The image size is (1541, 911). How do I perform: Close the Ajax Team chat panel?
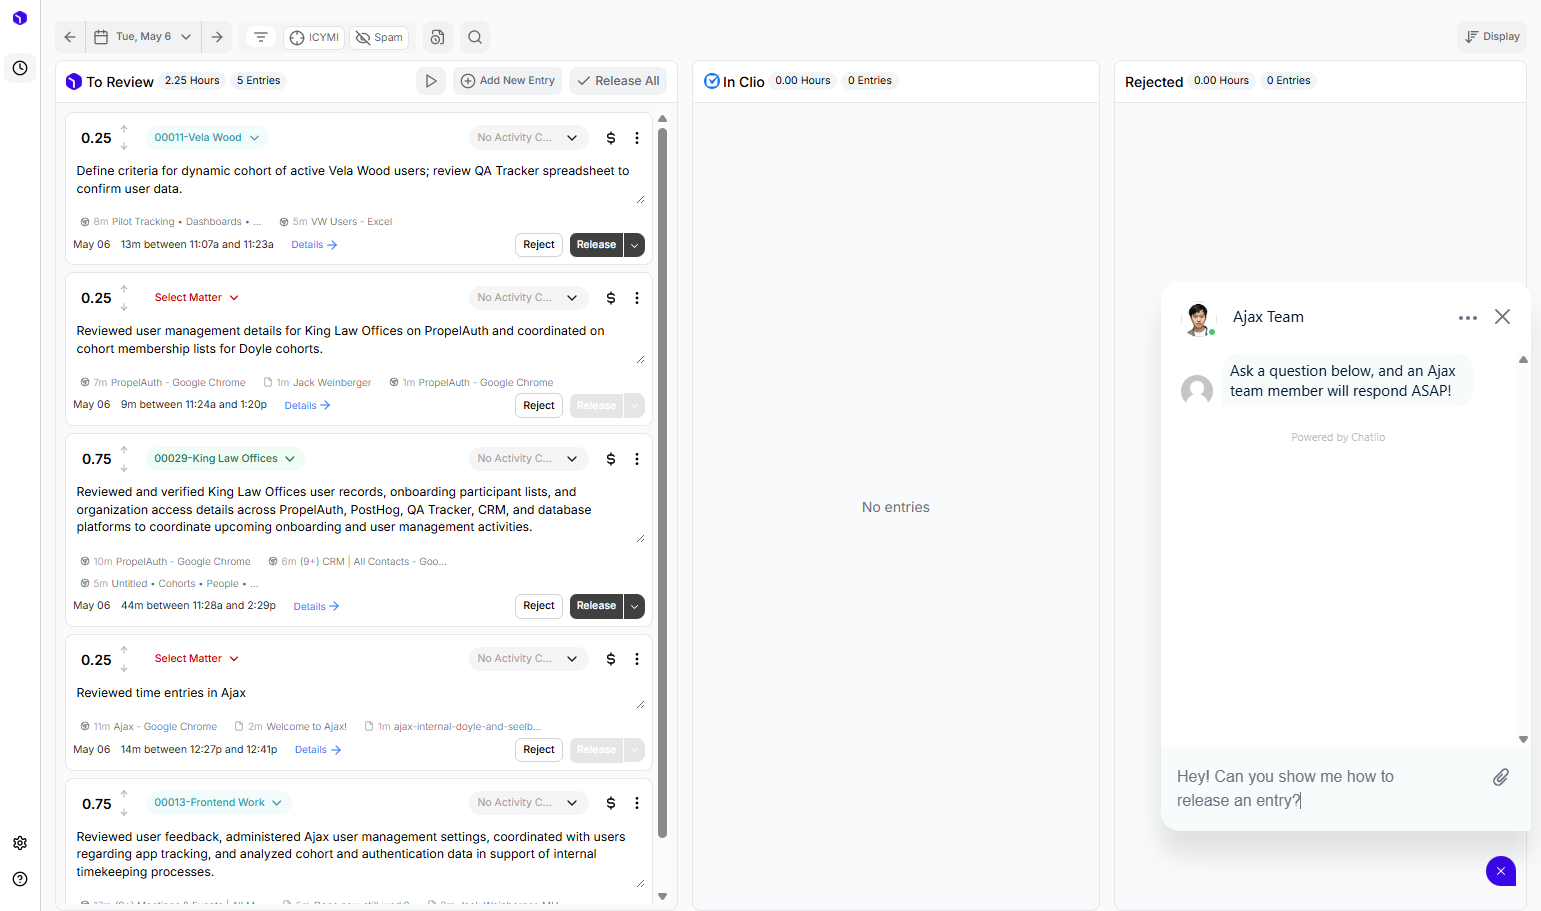point(1502,317)
